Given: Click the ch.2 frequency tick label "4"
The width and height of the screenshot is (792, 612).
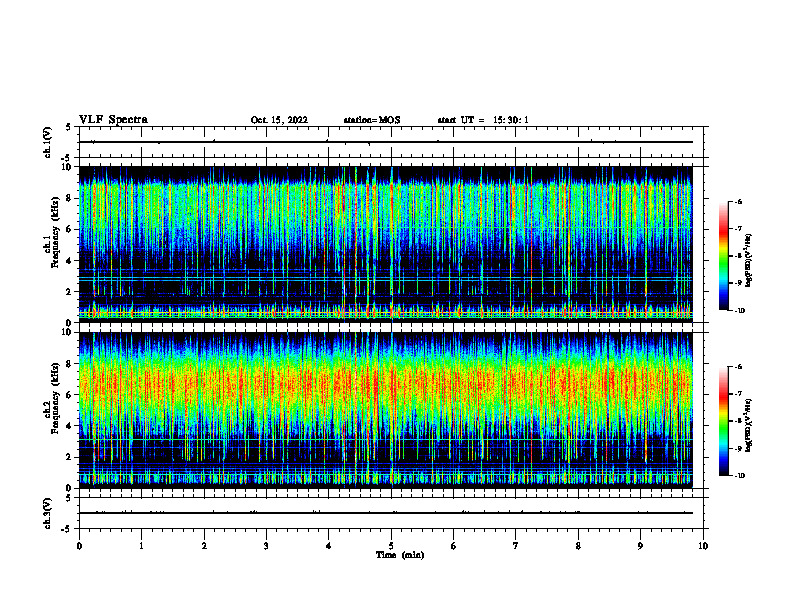Looking at the screenshot, I should click(x=70, y=426).
